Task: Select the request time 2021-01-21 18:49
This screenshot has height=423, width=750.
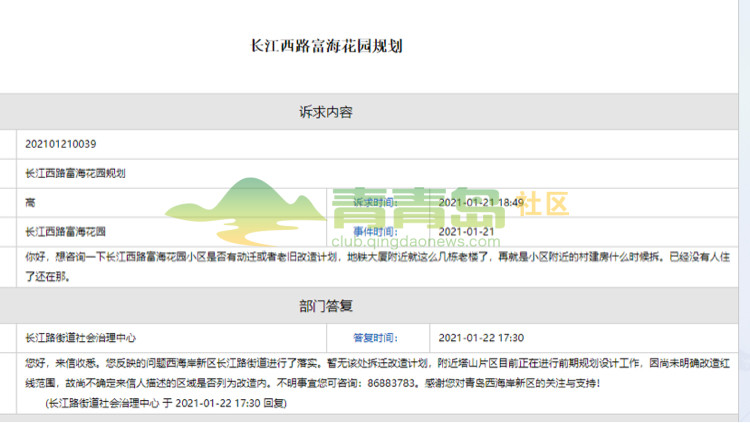Action: (x=481, y=203)
